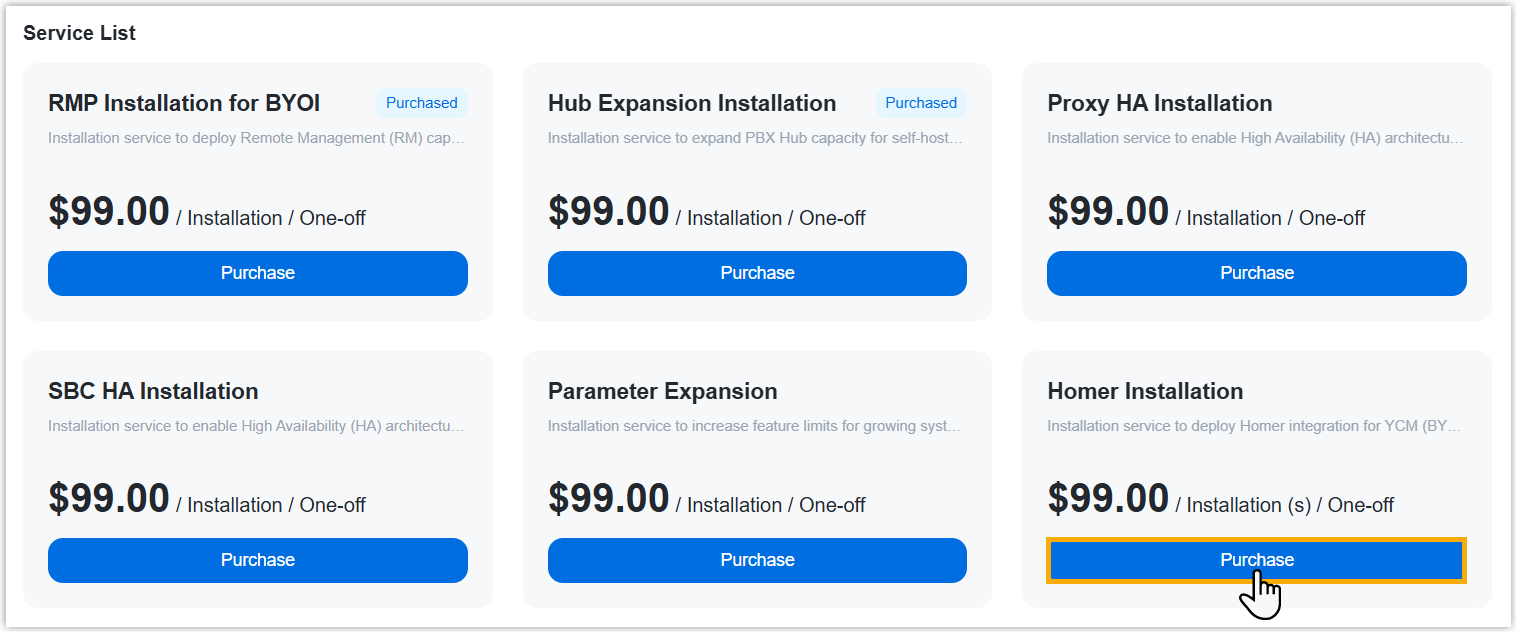The width and height of the screenshot is (1517, 633).
Task: Purchase the Hub Expansion Installation service
Action: pyautogui.click(x=757, y=273)
